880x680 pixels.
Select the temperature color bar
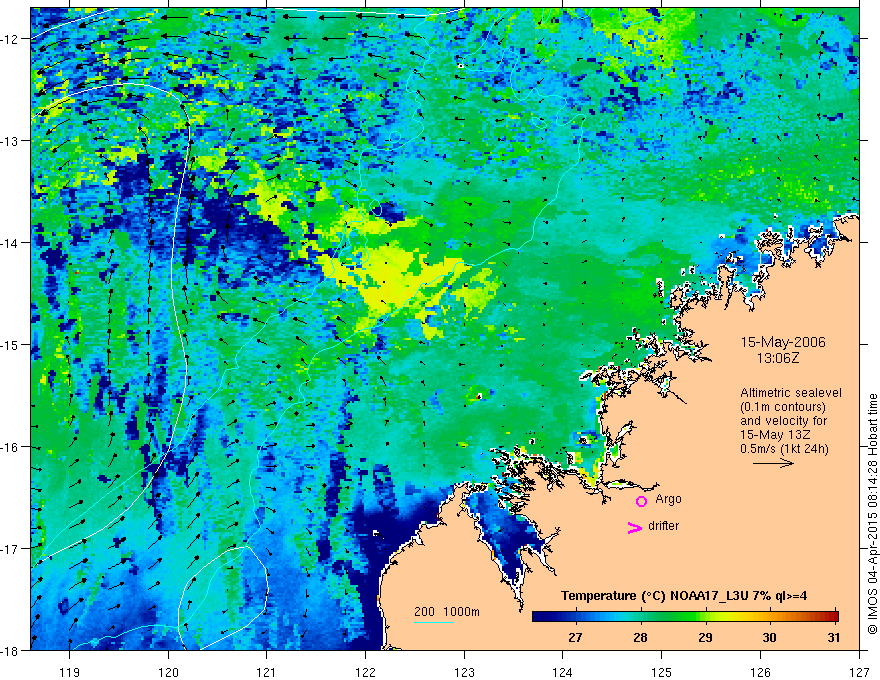click(685, 616)
